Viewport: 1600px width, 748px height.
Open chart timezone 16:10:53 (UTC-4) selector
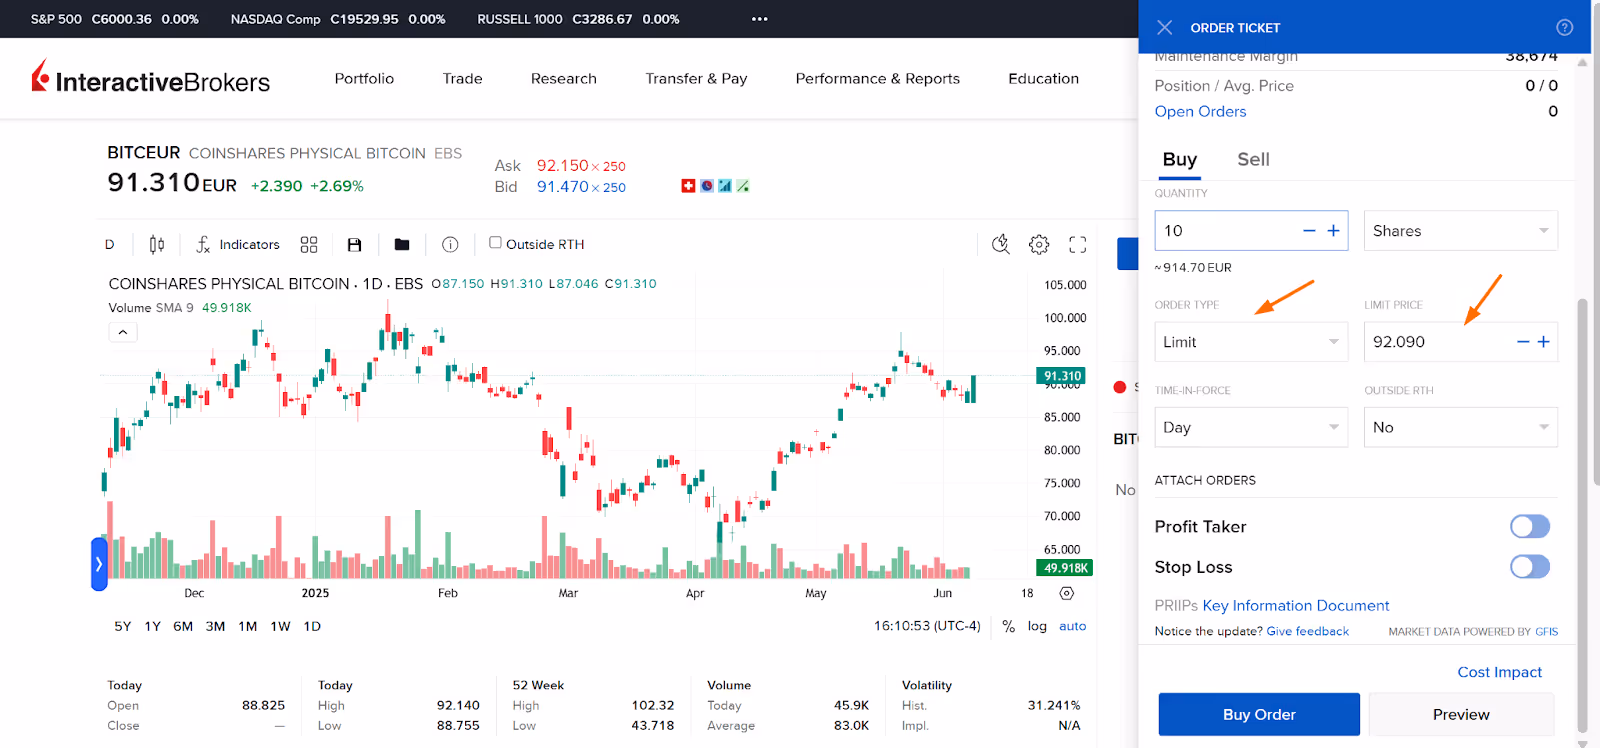(x=927, y=626)
